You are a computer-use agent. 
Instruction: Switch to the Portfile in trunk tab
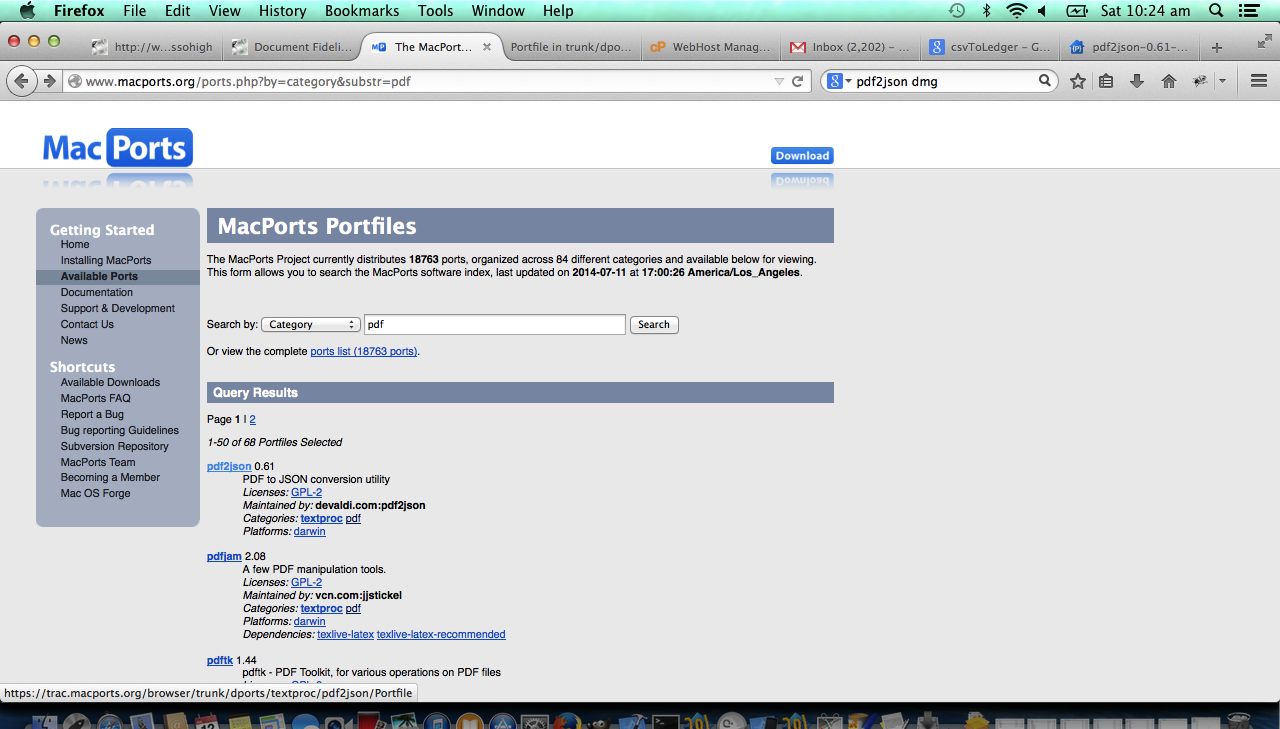click(571, 47)
